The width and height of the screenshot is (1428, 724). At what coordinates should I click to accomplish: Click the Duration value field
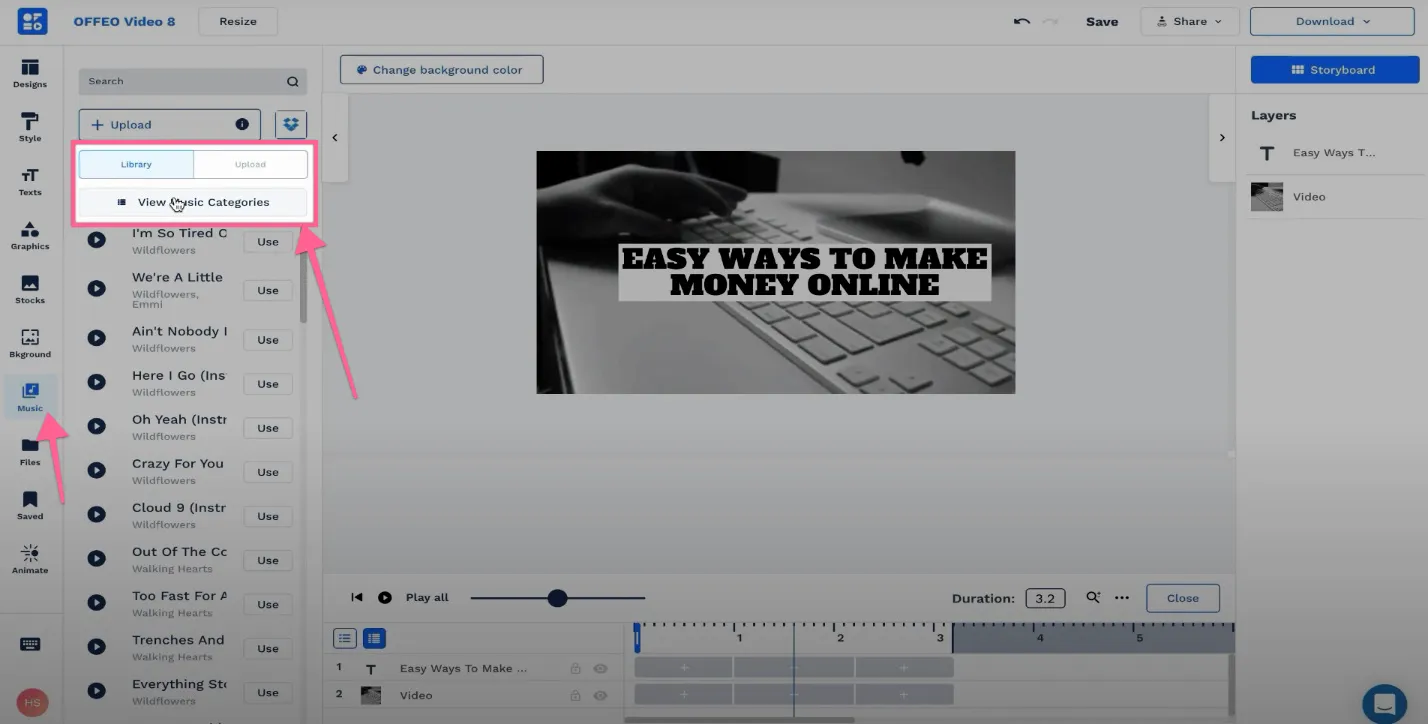pos(1045,598)
